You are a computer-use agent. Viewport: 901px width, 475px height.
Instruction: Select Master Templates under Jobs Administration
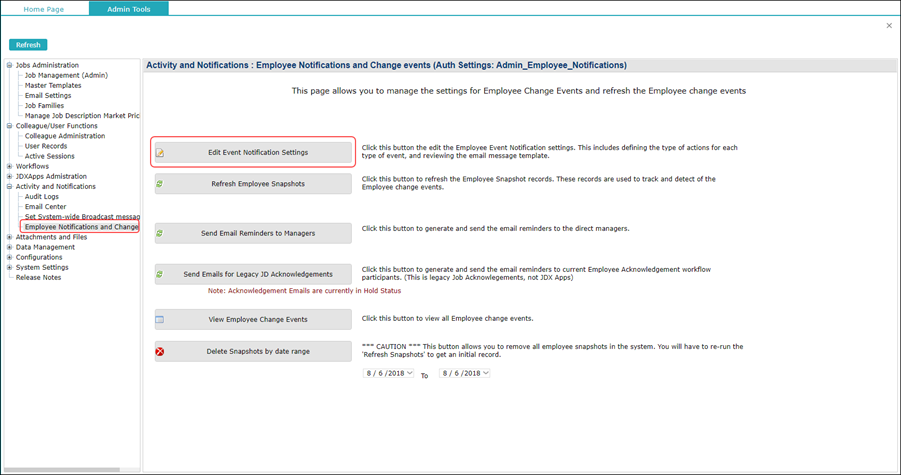pos(53,86)
